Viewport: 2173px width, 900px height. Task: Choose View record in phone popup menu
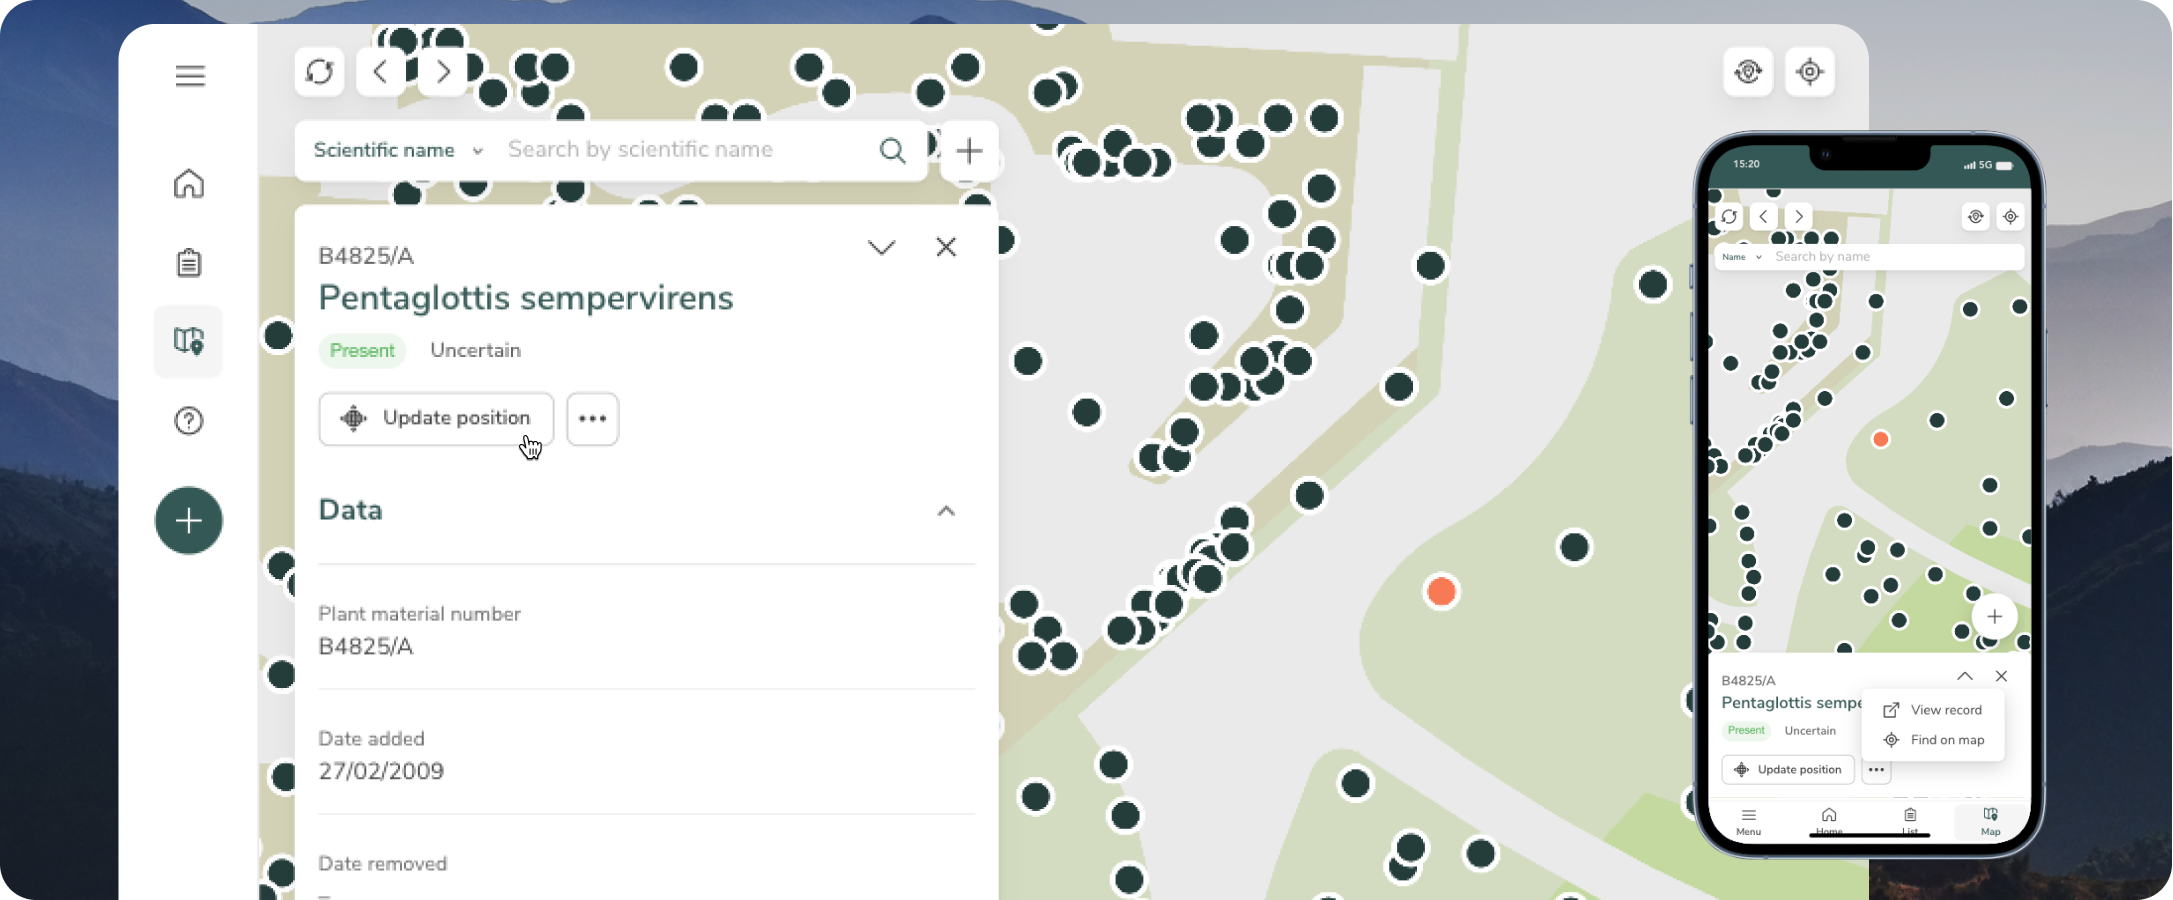point(1933,710)
